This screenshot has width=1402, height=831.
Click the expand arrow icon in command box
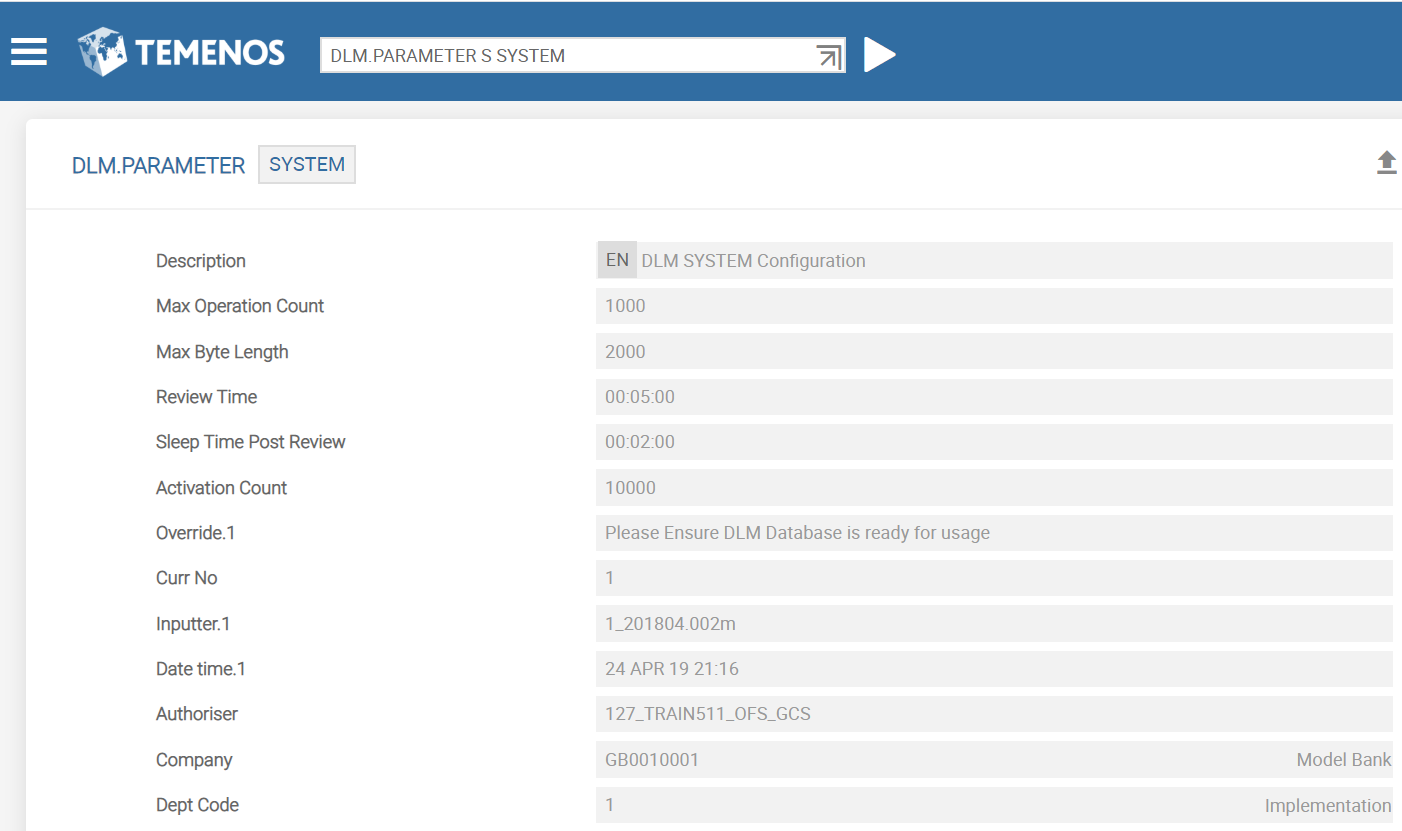pos(828,56)
